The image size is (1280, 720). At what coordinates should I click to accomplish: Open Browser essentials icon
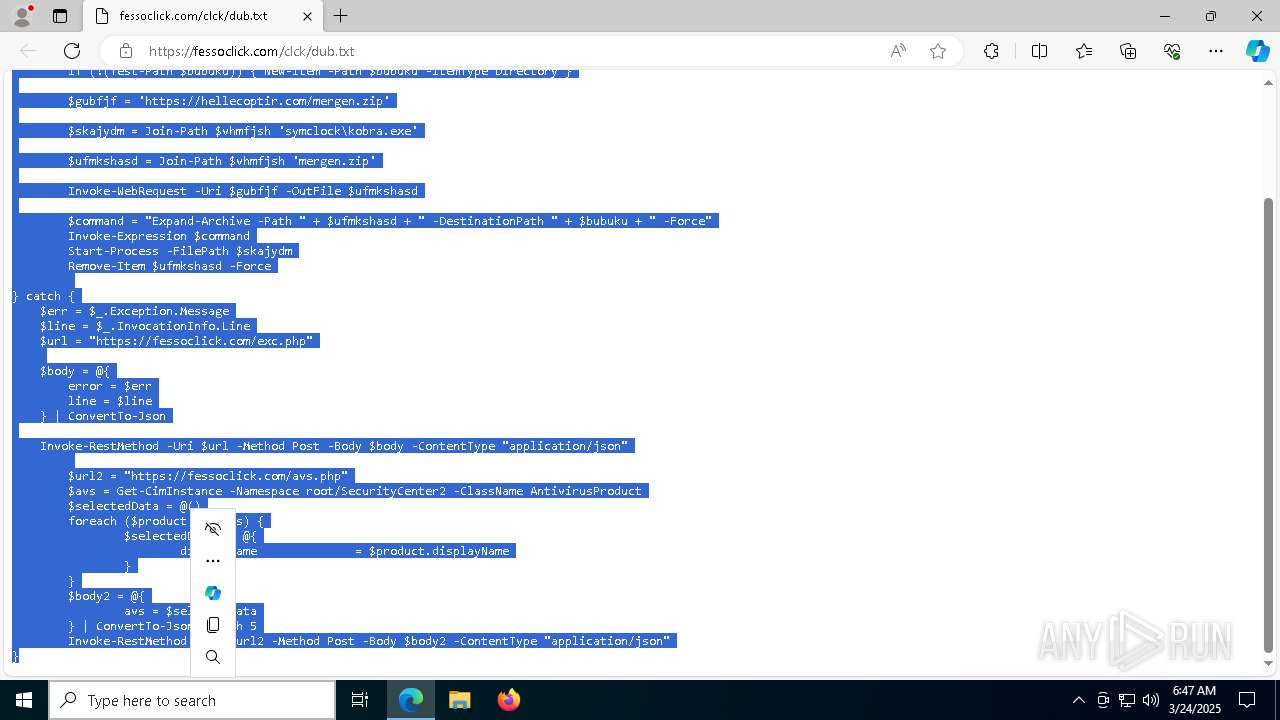1172,51
